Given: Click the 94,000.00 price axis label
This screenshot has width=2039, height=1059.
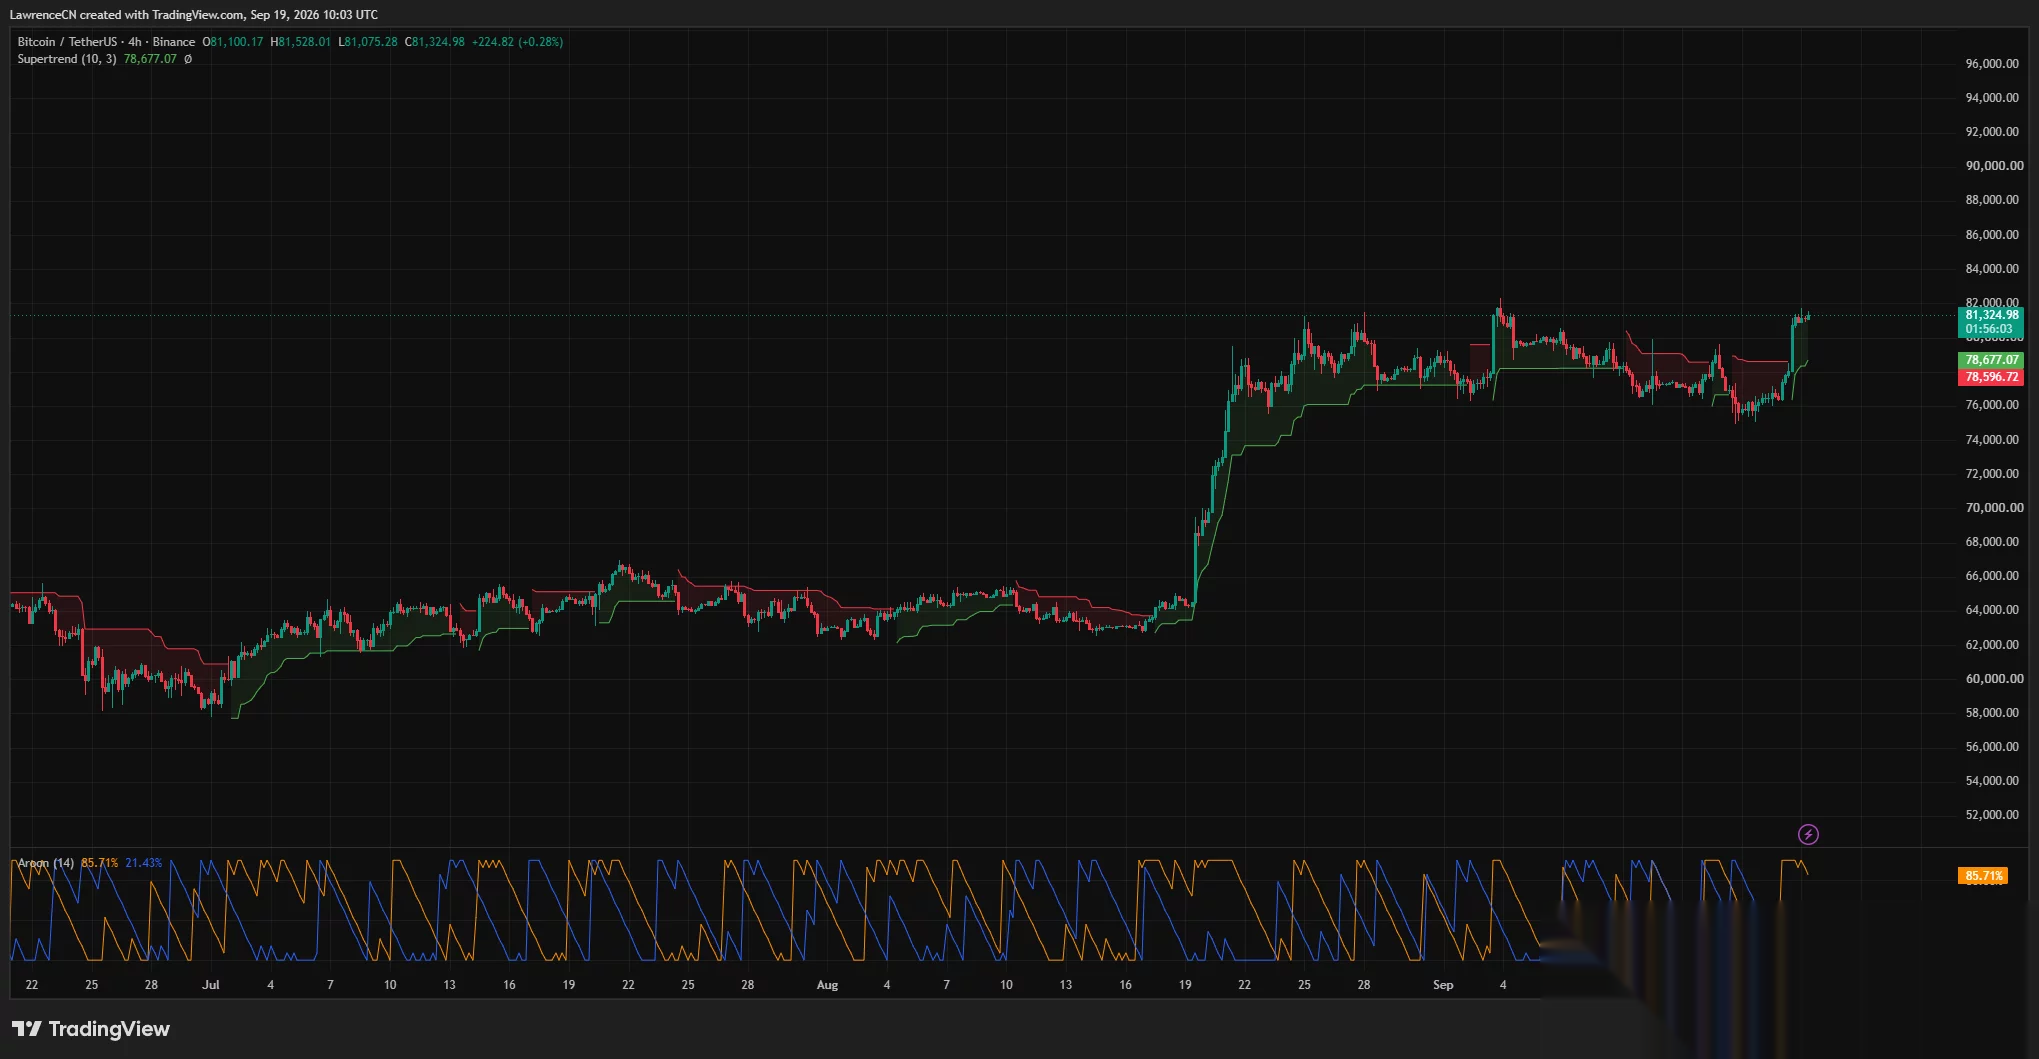Looking at the screenshot, I should click(1994, 97).
